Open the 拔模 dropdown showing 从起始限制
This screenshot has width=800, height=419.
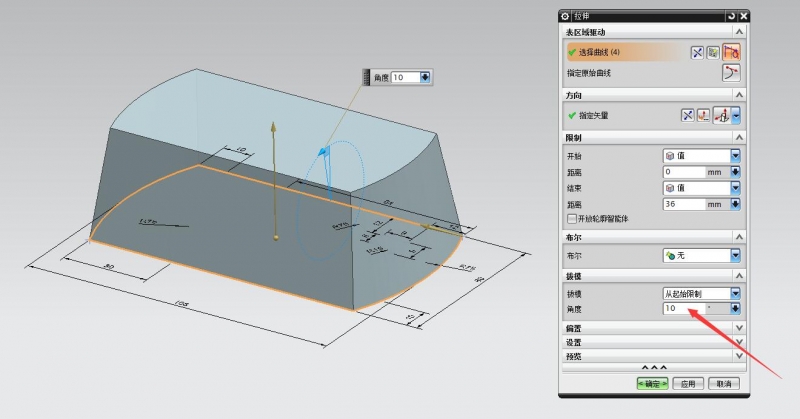pos(735,293)
